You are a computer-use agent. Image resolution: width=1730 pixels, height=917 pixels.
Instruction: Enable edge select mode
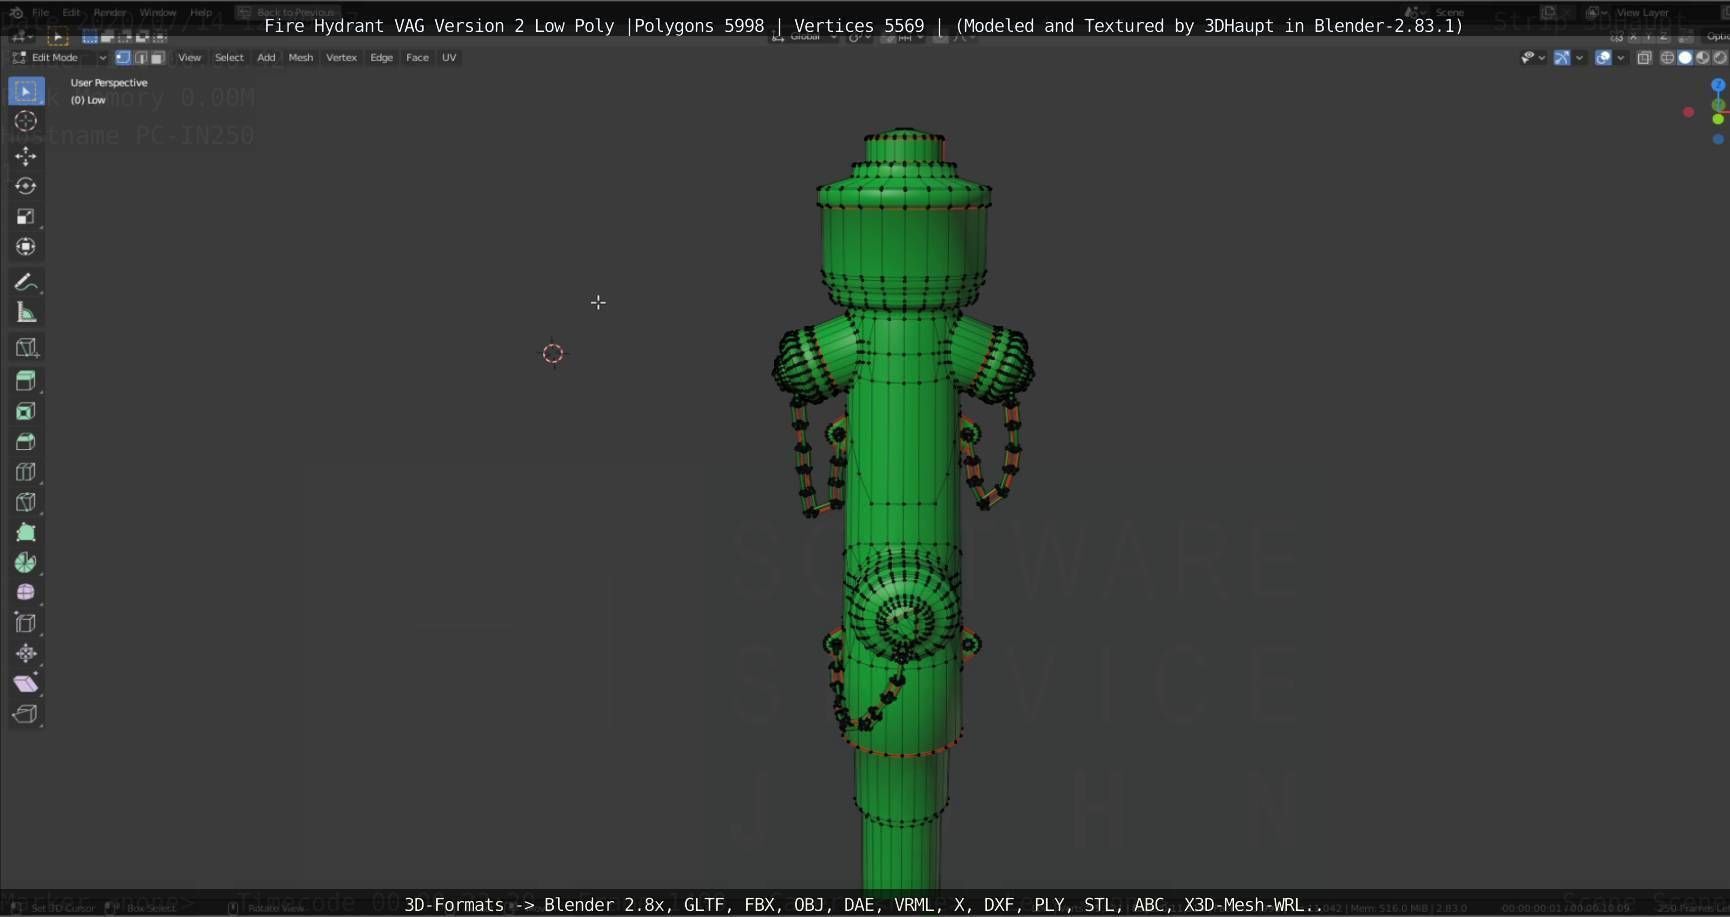point(140,58)
